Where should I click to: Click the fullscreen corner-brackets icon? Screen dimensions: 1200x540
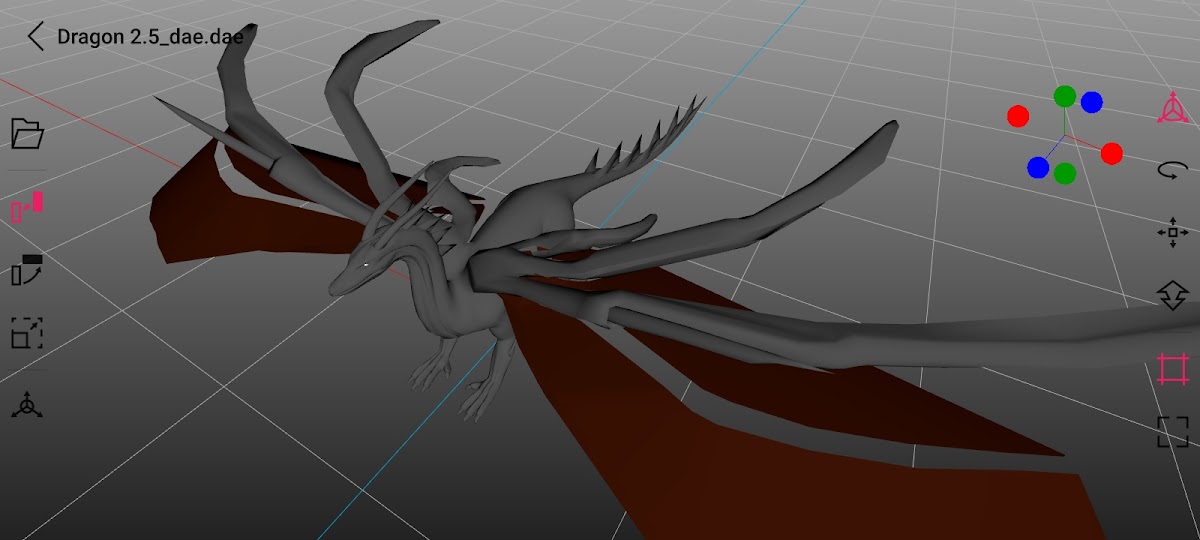click(x=1172, y=432)
